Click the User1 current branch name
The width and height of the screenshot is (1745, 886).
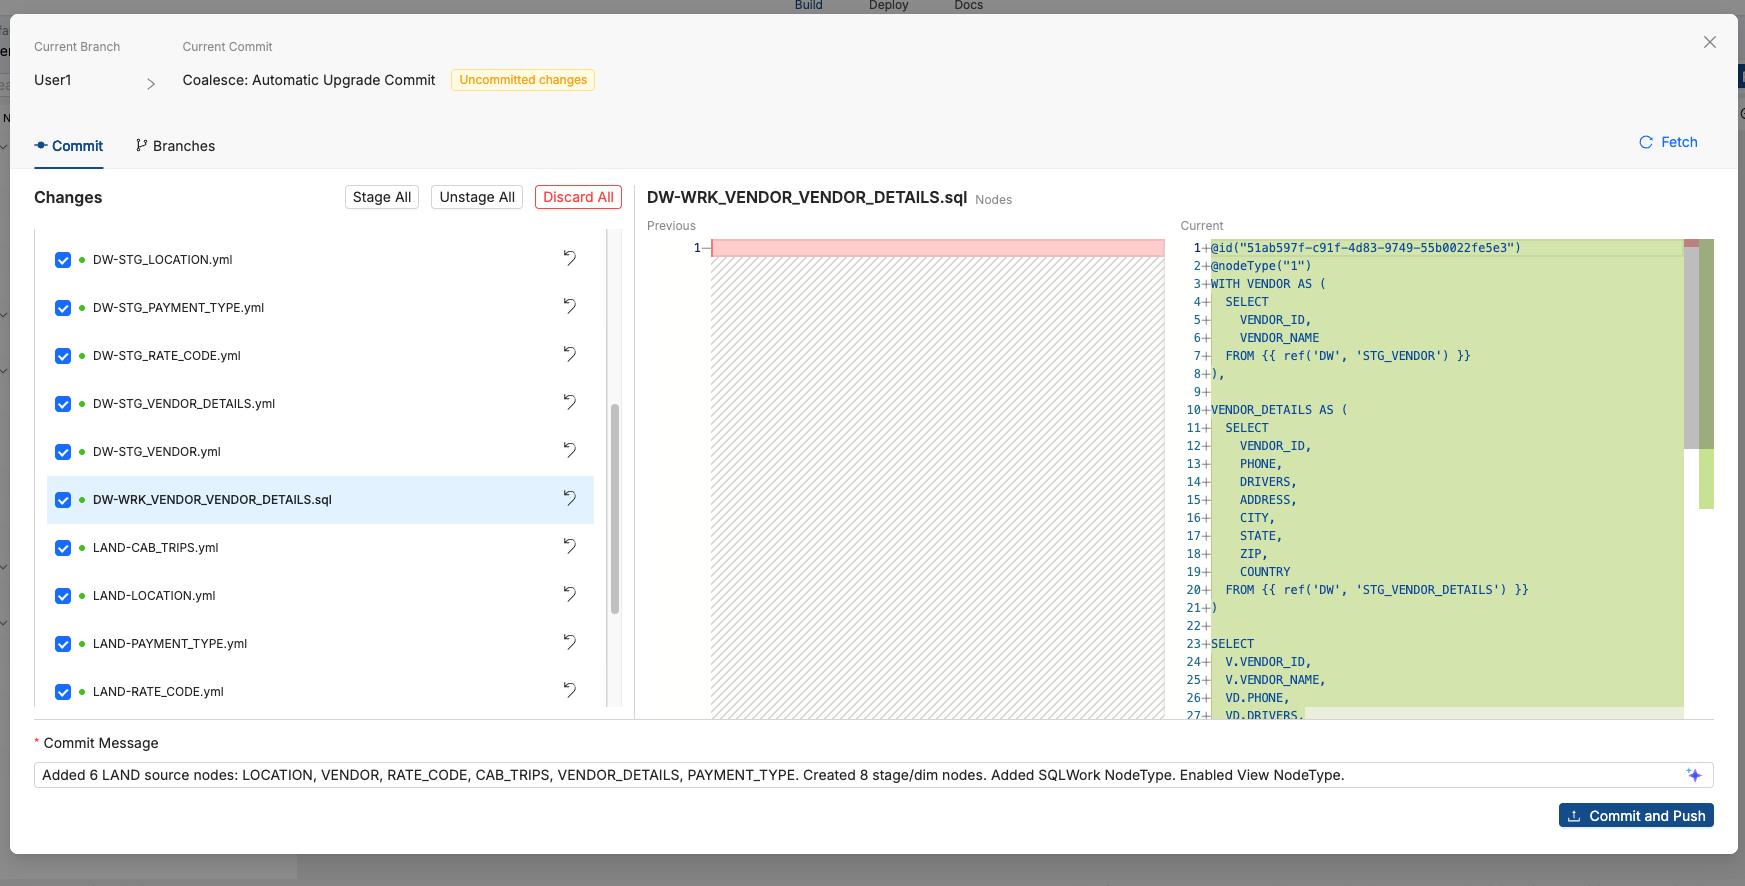[53, 80]
